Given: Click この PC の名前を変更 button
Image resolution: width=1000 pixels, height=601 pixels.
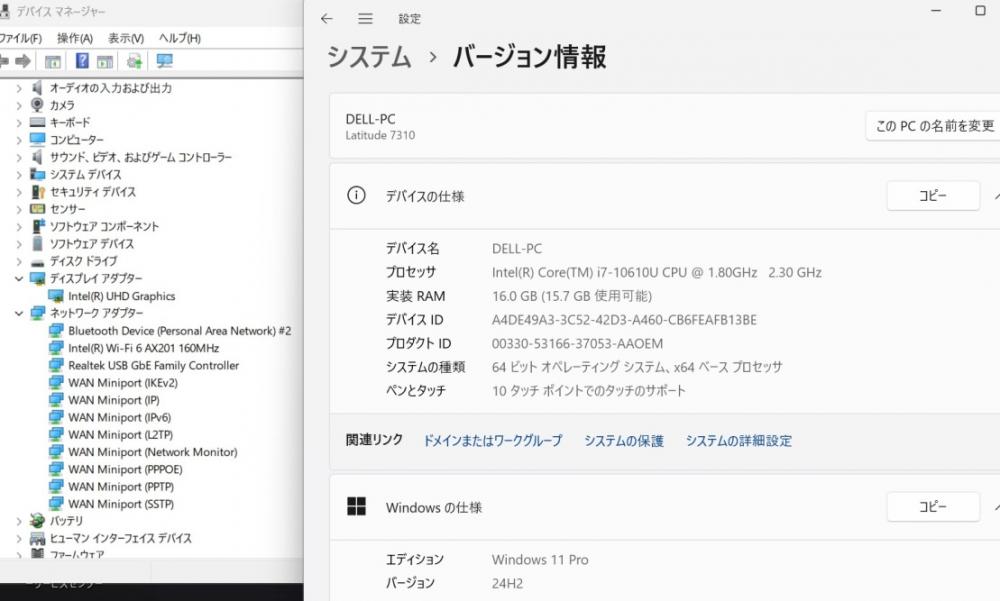Looking at the screenshot, I should 933,126.
